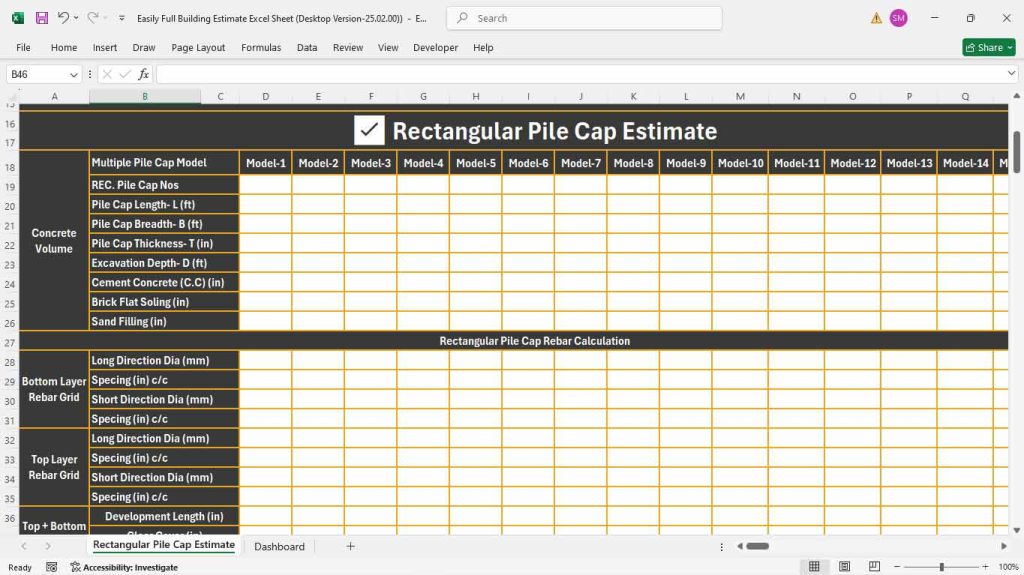Click Accessibility: Investigate status item
This screenshot has width=1024, height=575.
click(x=124, y=567)
